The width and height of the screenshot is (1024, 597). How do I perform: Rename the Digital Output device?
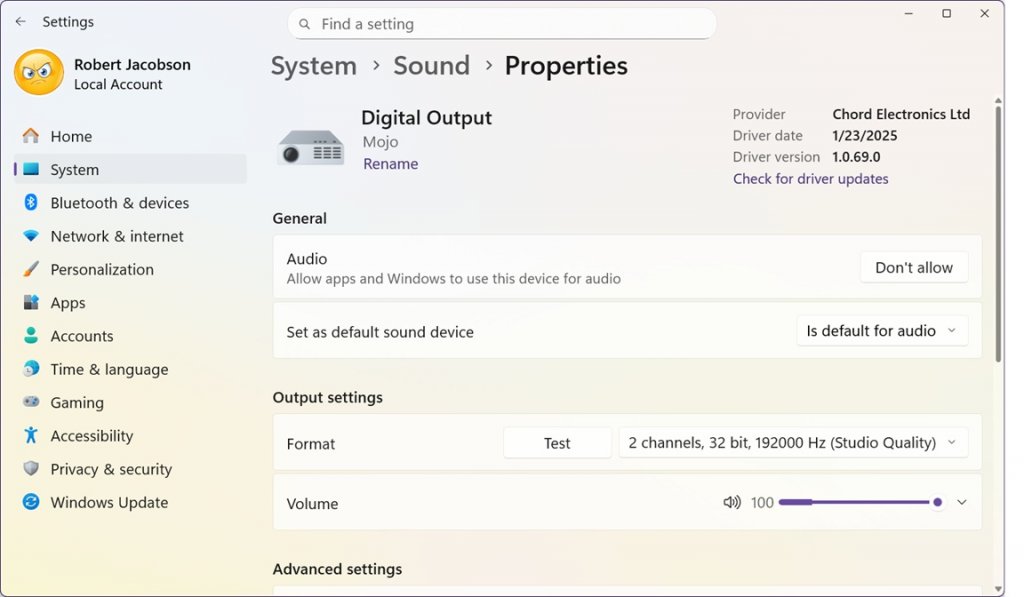(x=390, y=163)
